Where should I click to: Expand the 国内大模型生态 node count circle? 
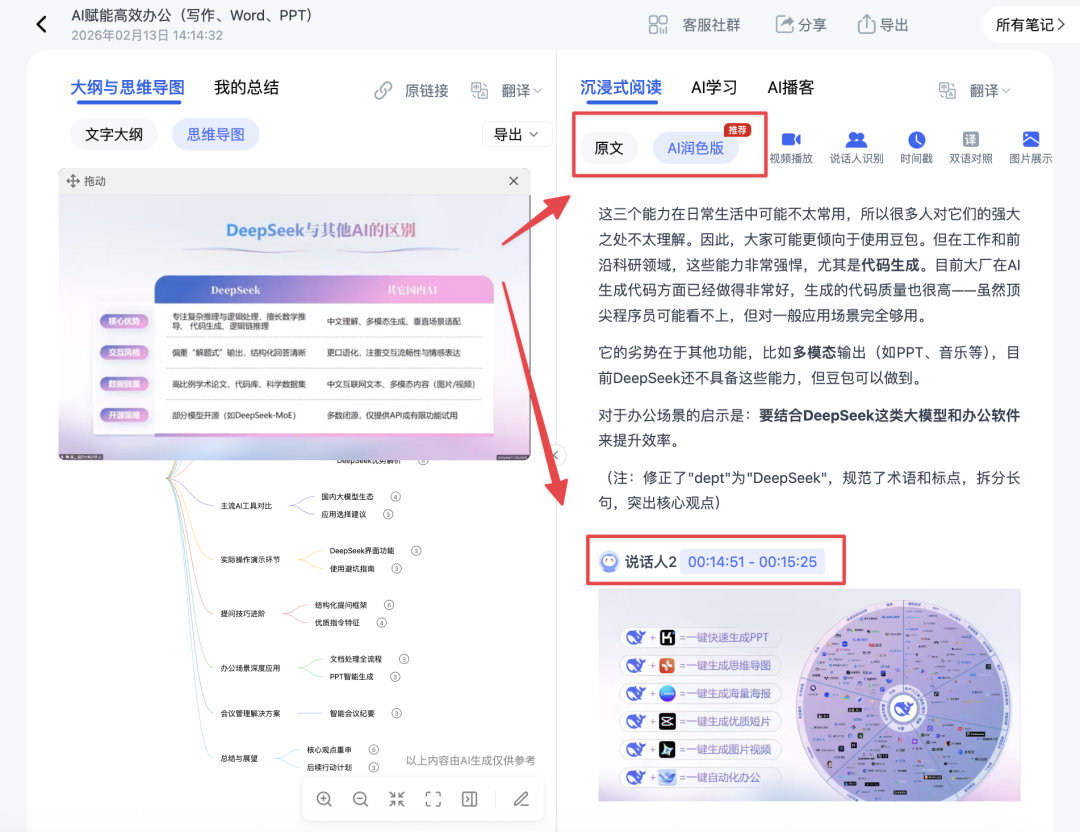(395, 497)
